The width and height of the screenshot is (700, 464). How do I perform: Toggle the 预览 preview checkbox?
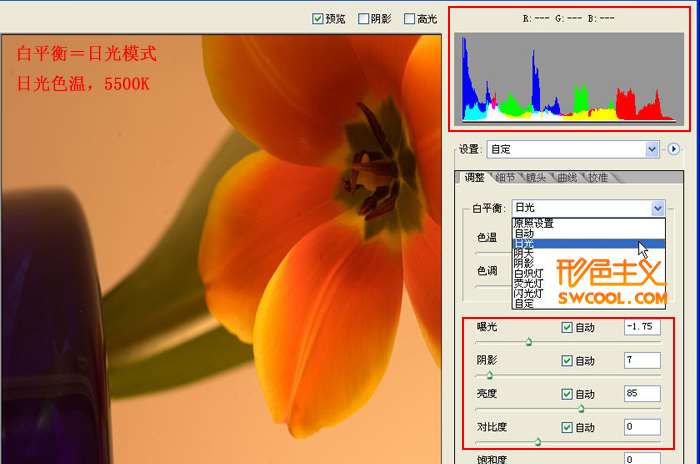pos(318,18)
